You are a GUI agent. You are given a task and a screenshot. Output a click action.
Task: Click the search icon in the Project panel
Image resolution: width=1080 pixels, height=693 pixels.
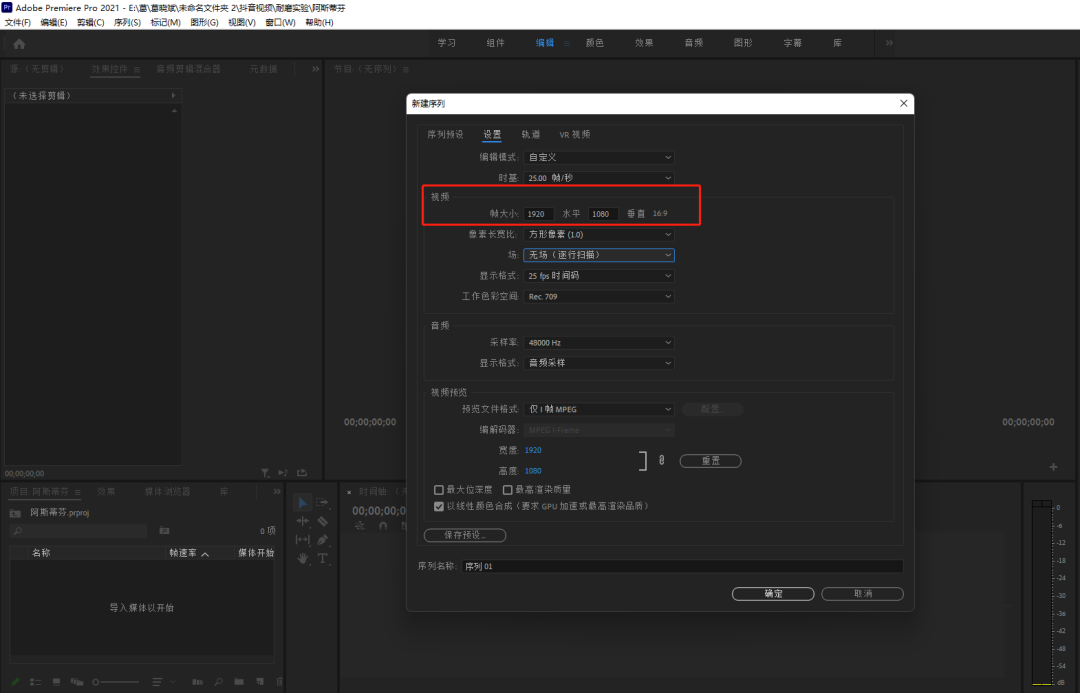pyautogui.click(x=218, y=681)
